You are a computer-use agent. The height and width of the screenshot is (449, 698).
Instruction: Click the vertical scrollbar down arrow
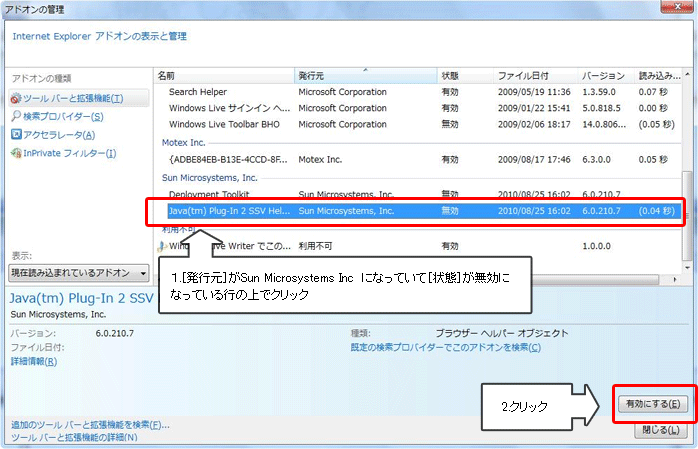pyautogui.click(x=687, y=267)
